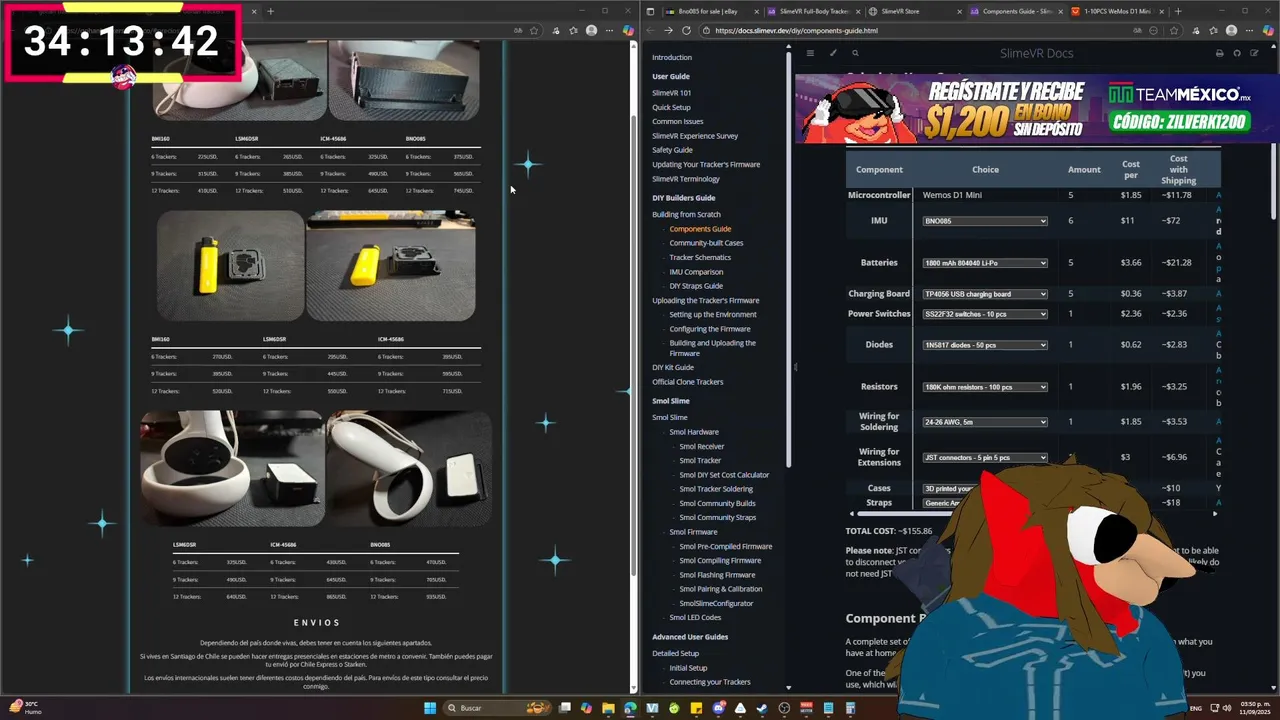
Task: Click the yellow lighter tracker photo
Action: 231,265
